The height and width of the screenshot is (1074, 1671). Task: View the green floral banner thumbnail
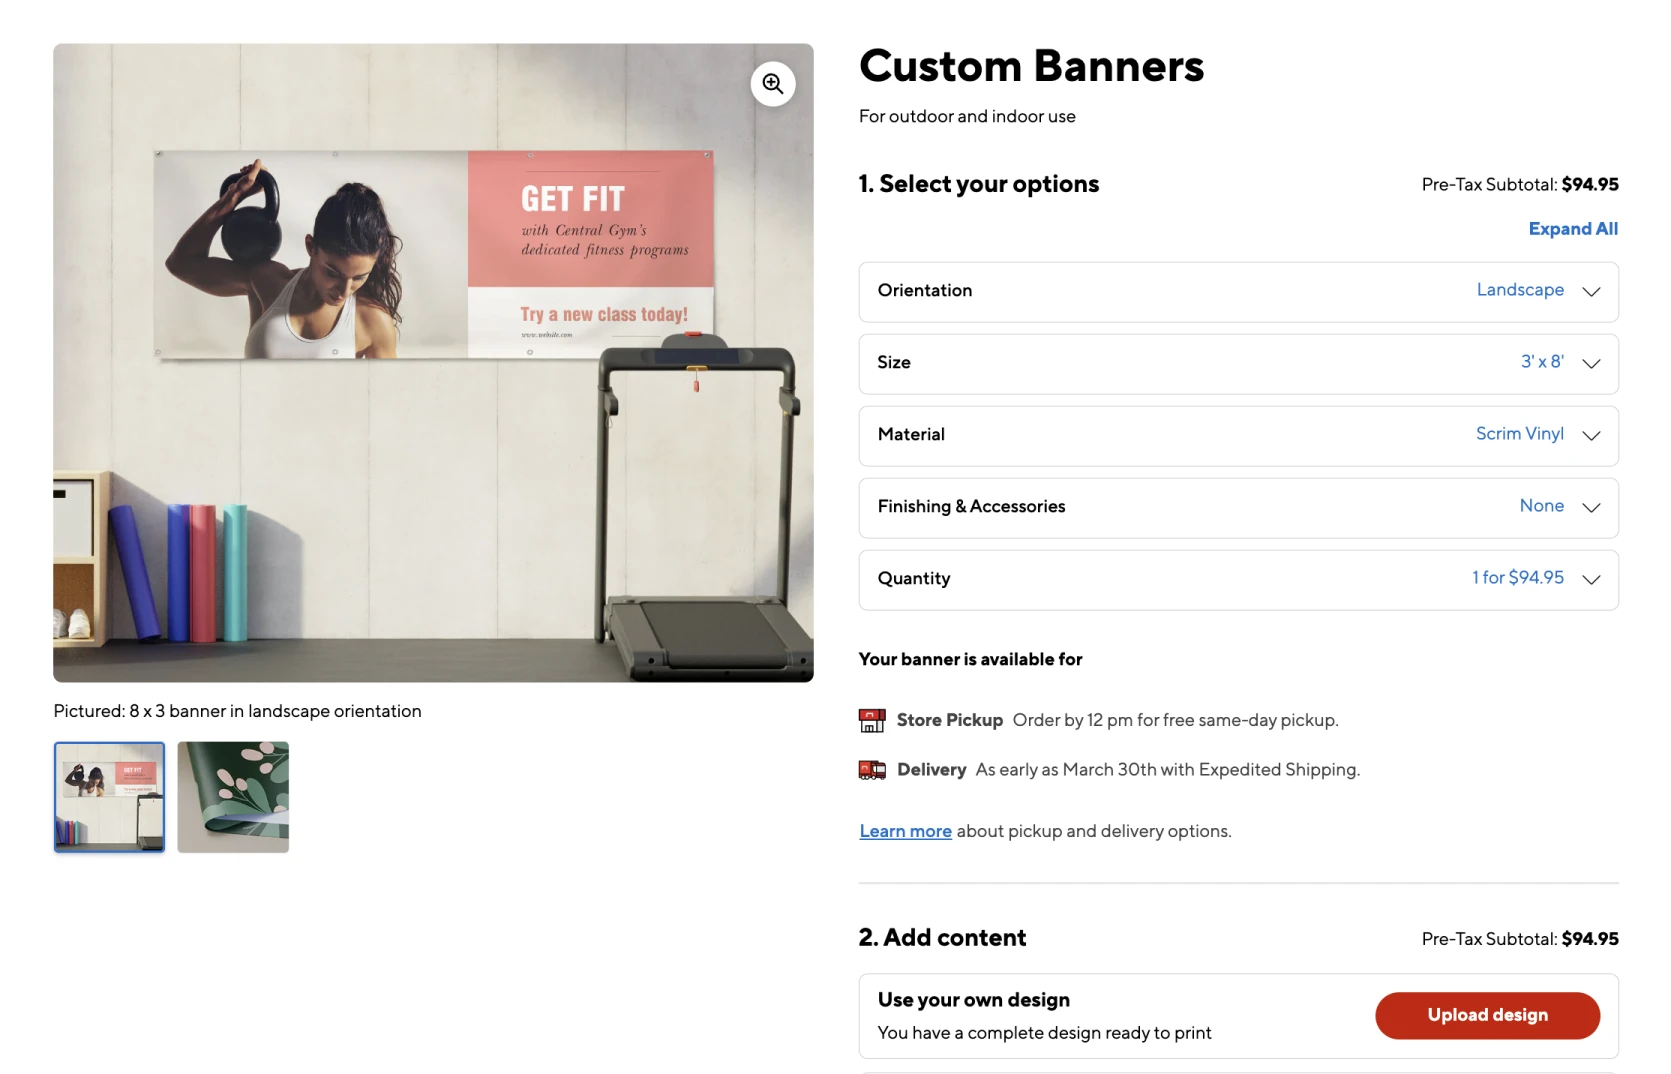(x=233, y=796)
